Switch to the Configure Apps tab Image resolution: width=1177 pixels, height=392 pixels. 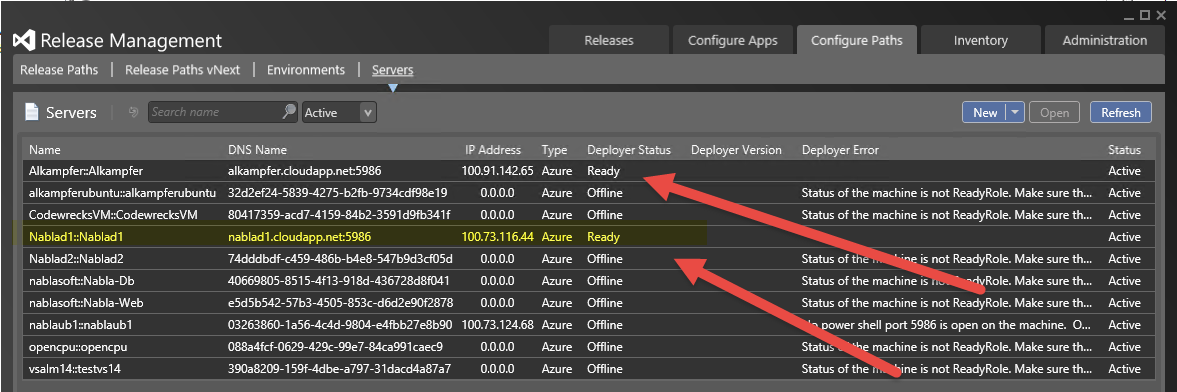point(733,41)
